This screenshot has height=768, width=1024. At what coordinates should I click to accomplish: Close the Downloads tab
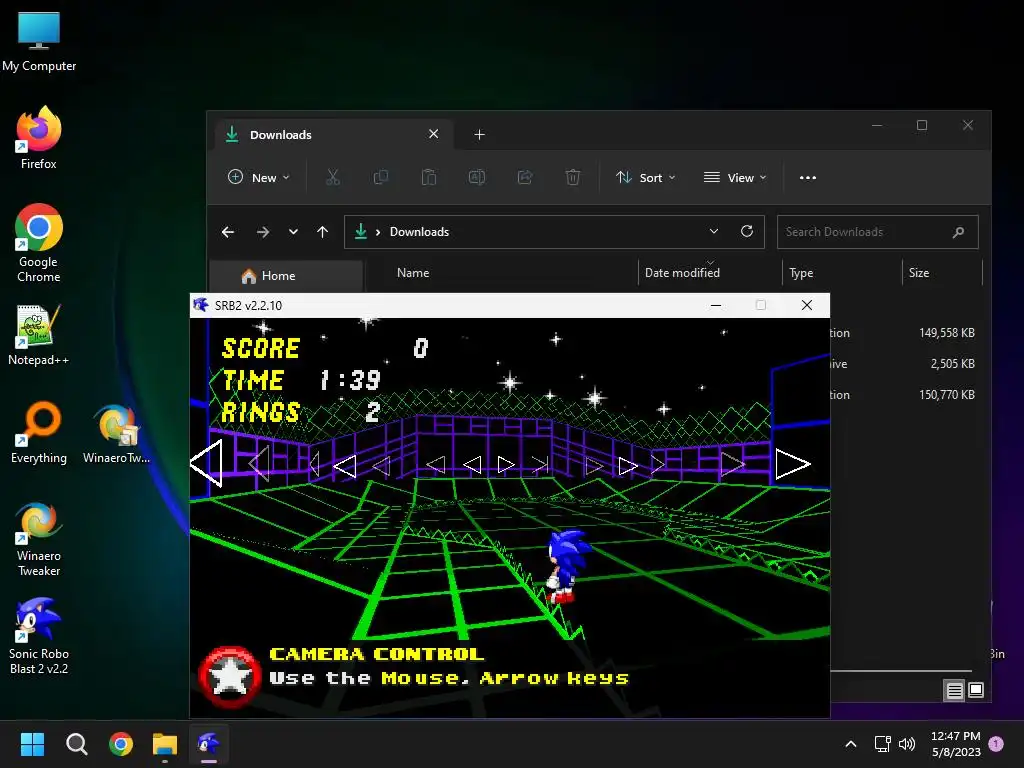click(434, 134)
